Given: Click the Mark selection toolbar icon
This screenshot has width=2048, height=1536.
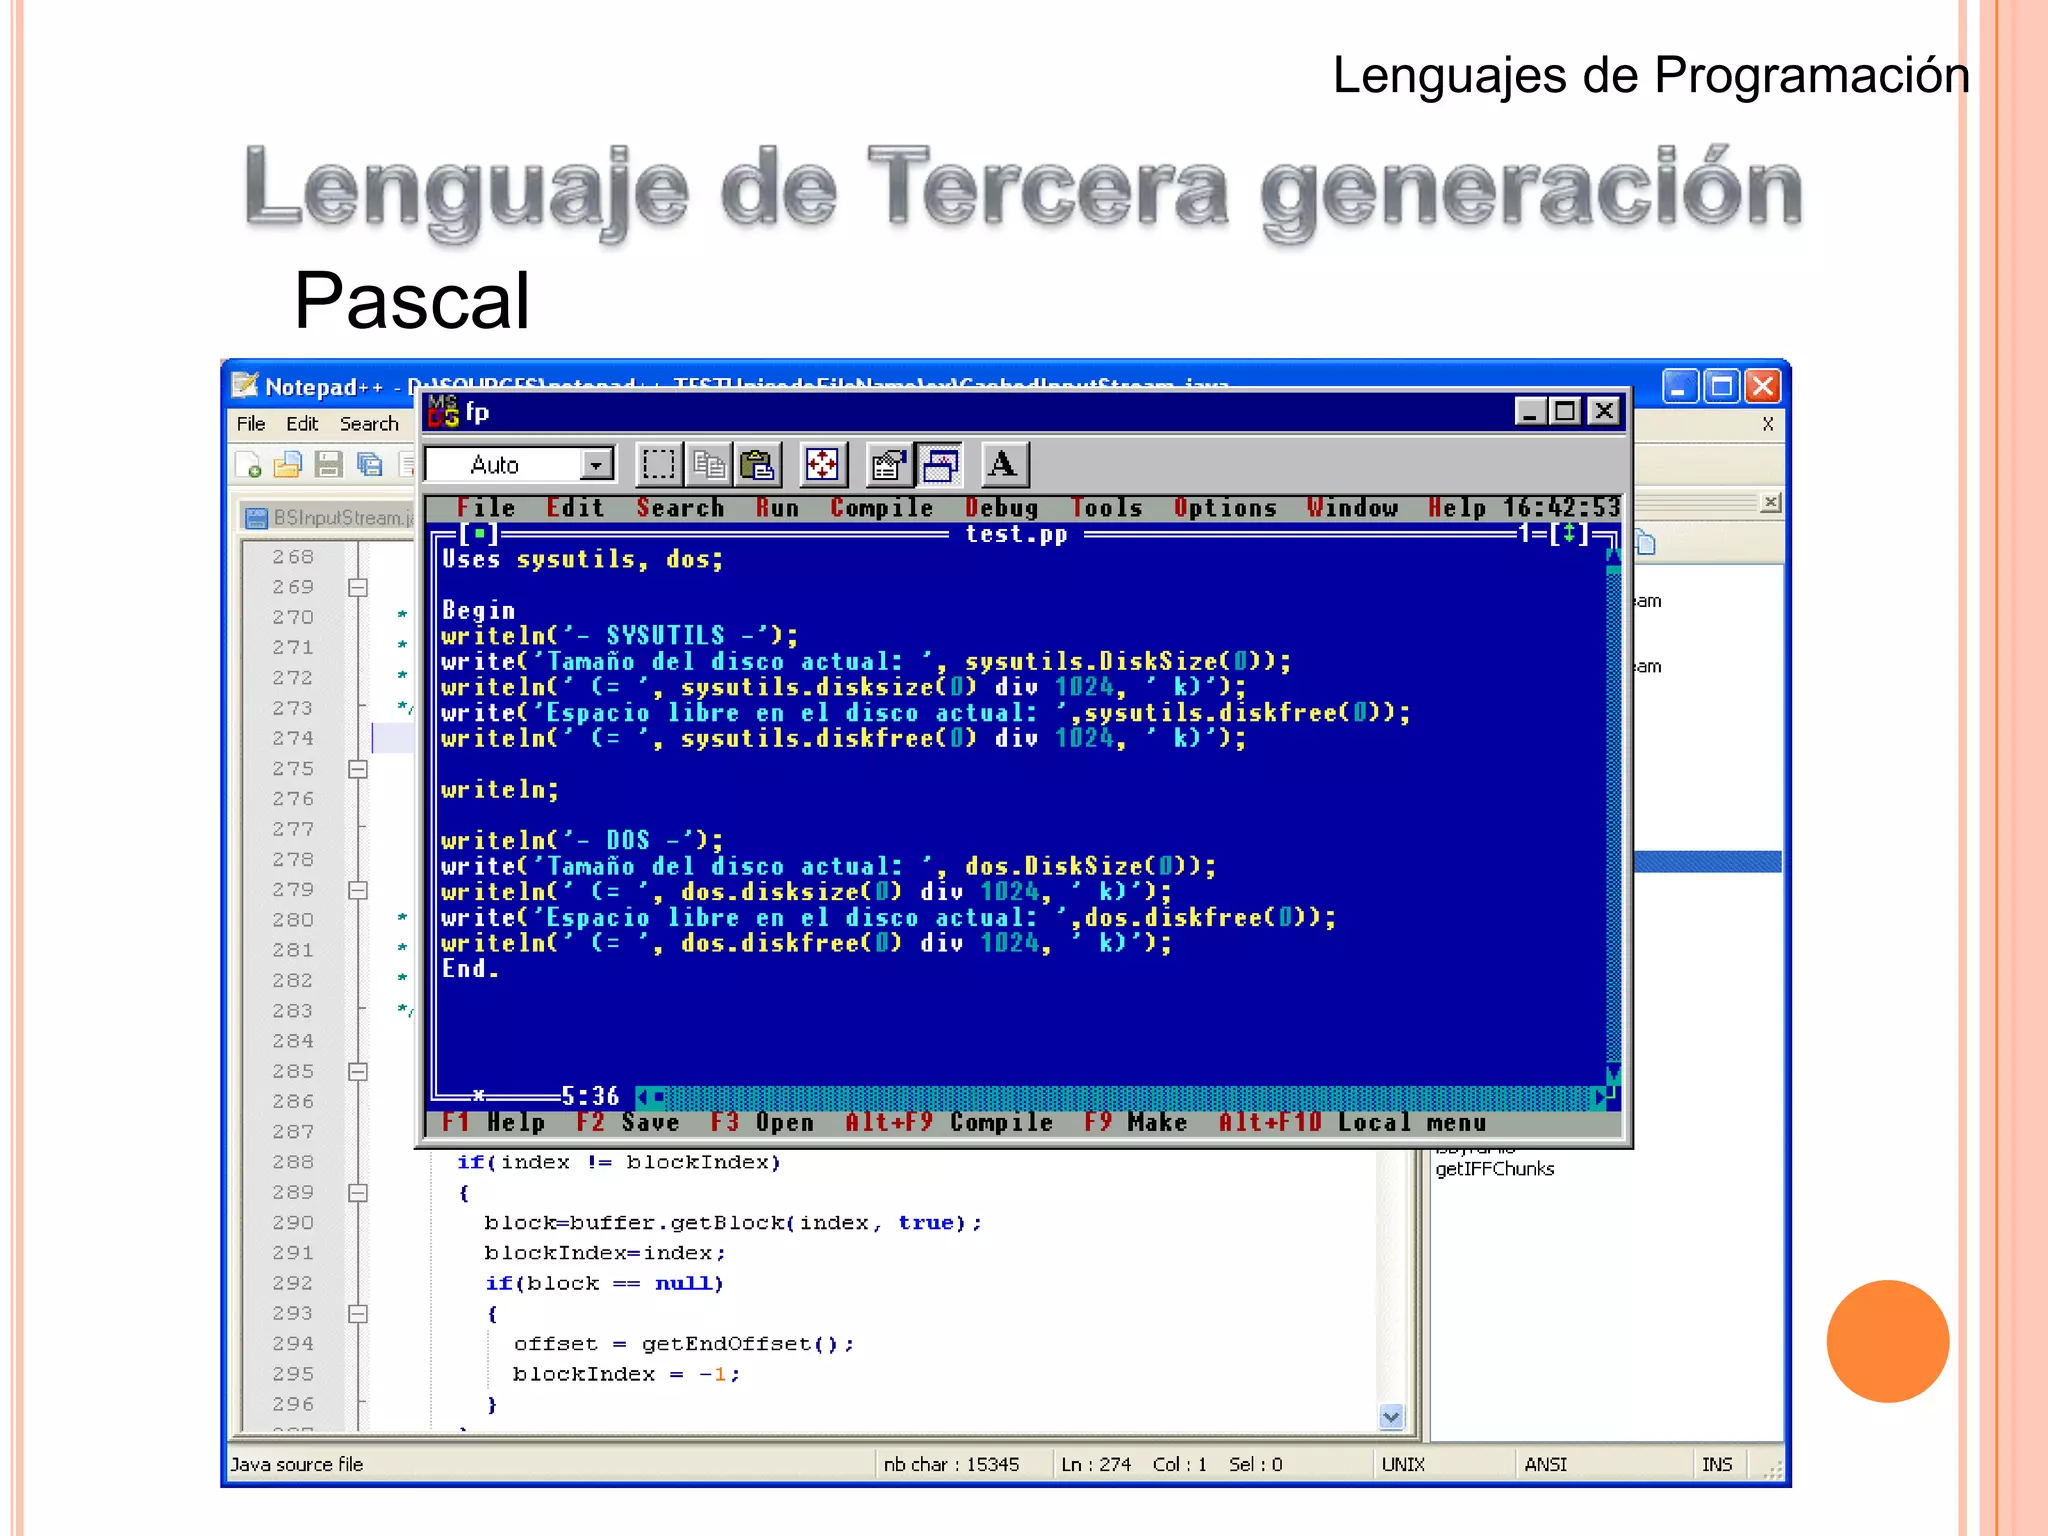Looking at the screenshot, I should (658, 465).
